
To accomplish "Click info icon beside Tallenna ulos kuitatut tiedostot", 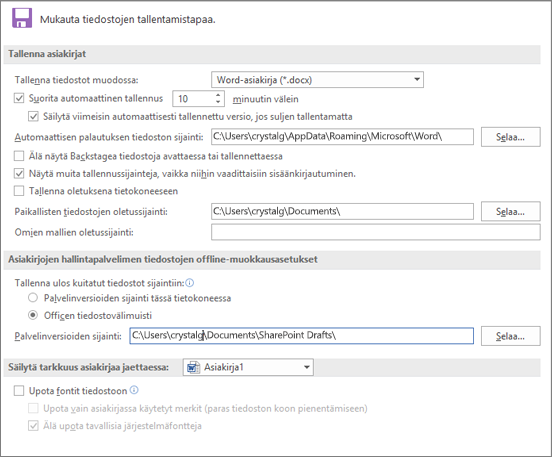I will [x=189, y=283].
